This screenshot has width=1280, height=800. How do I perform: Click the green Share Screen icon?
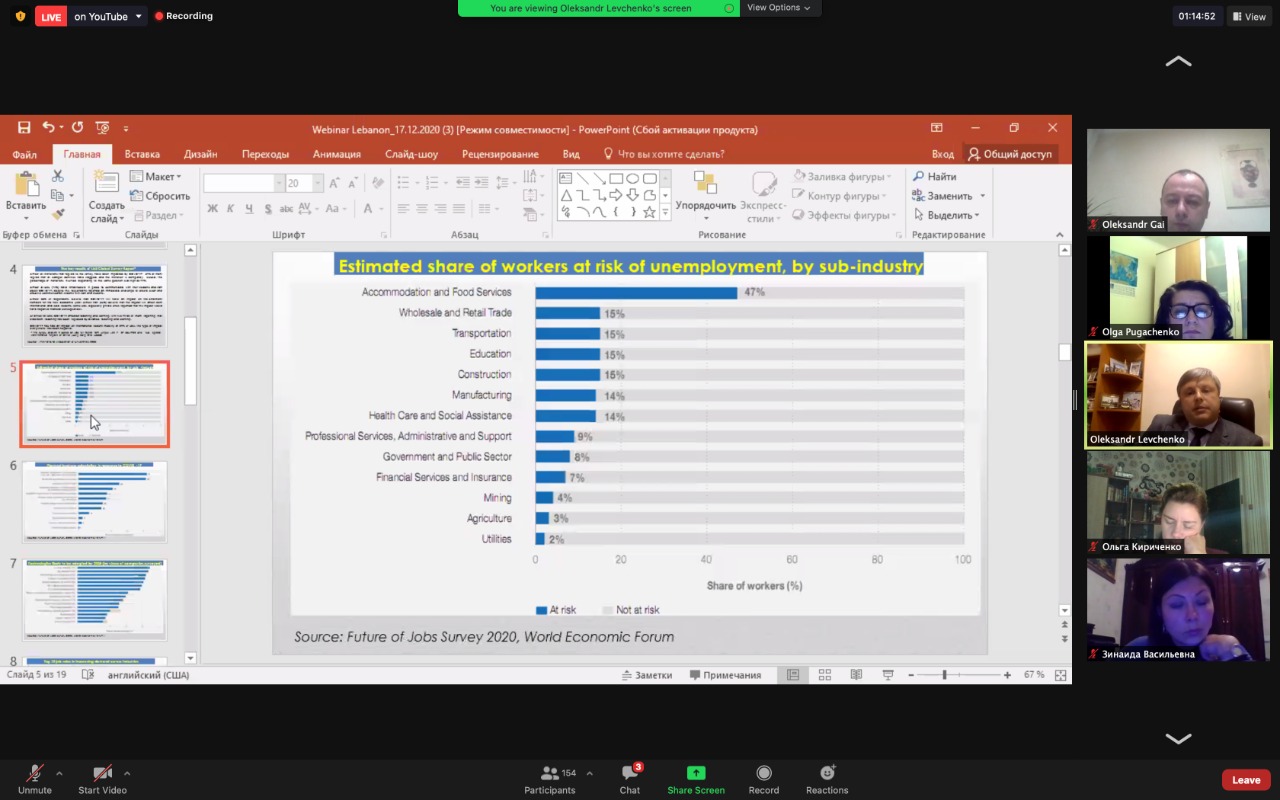696,773
